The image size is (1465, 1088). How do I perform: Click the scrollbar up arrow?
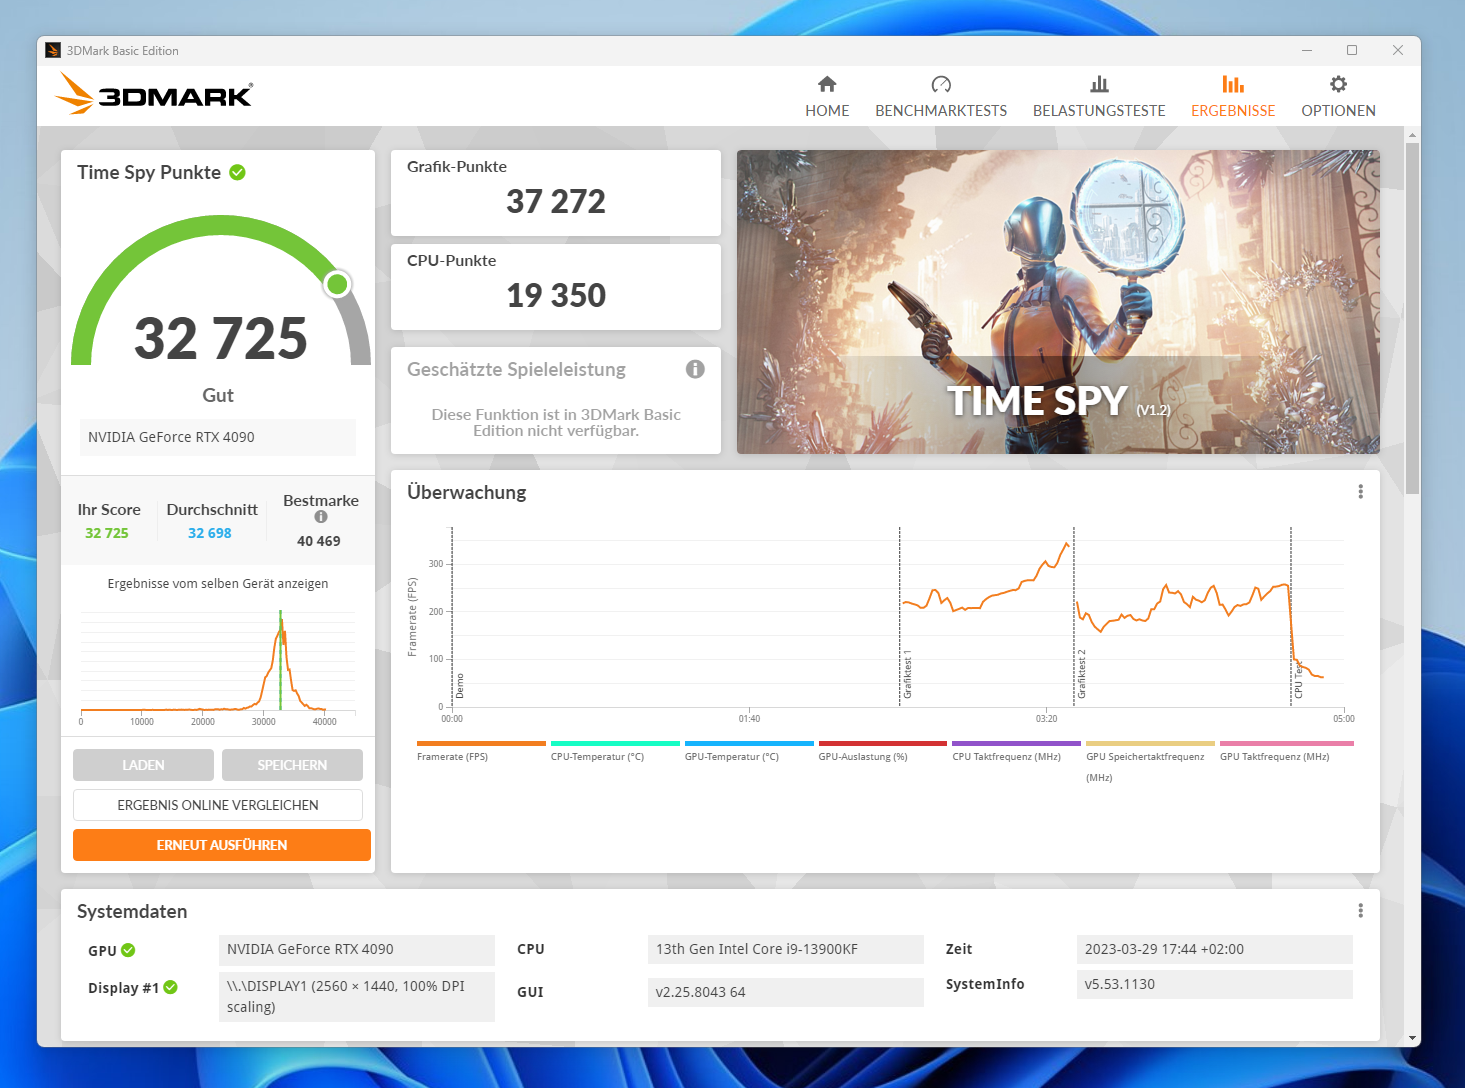[1412, 134]
